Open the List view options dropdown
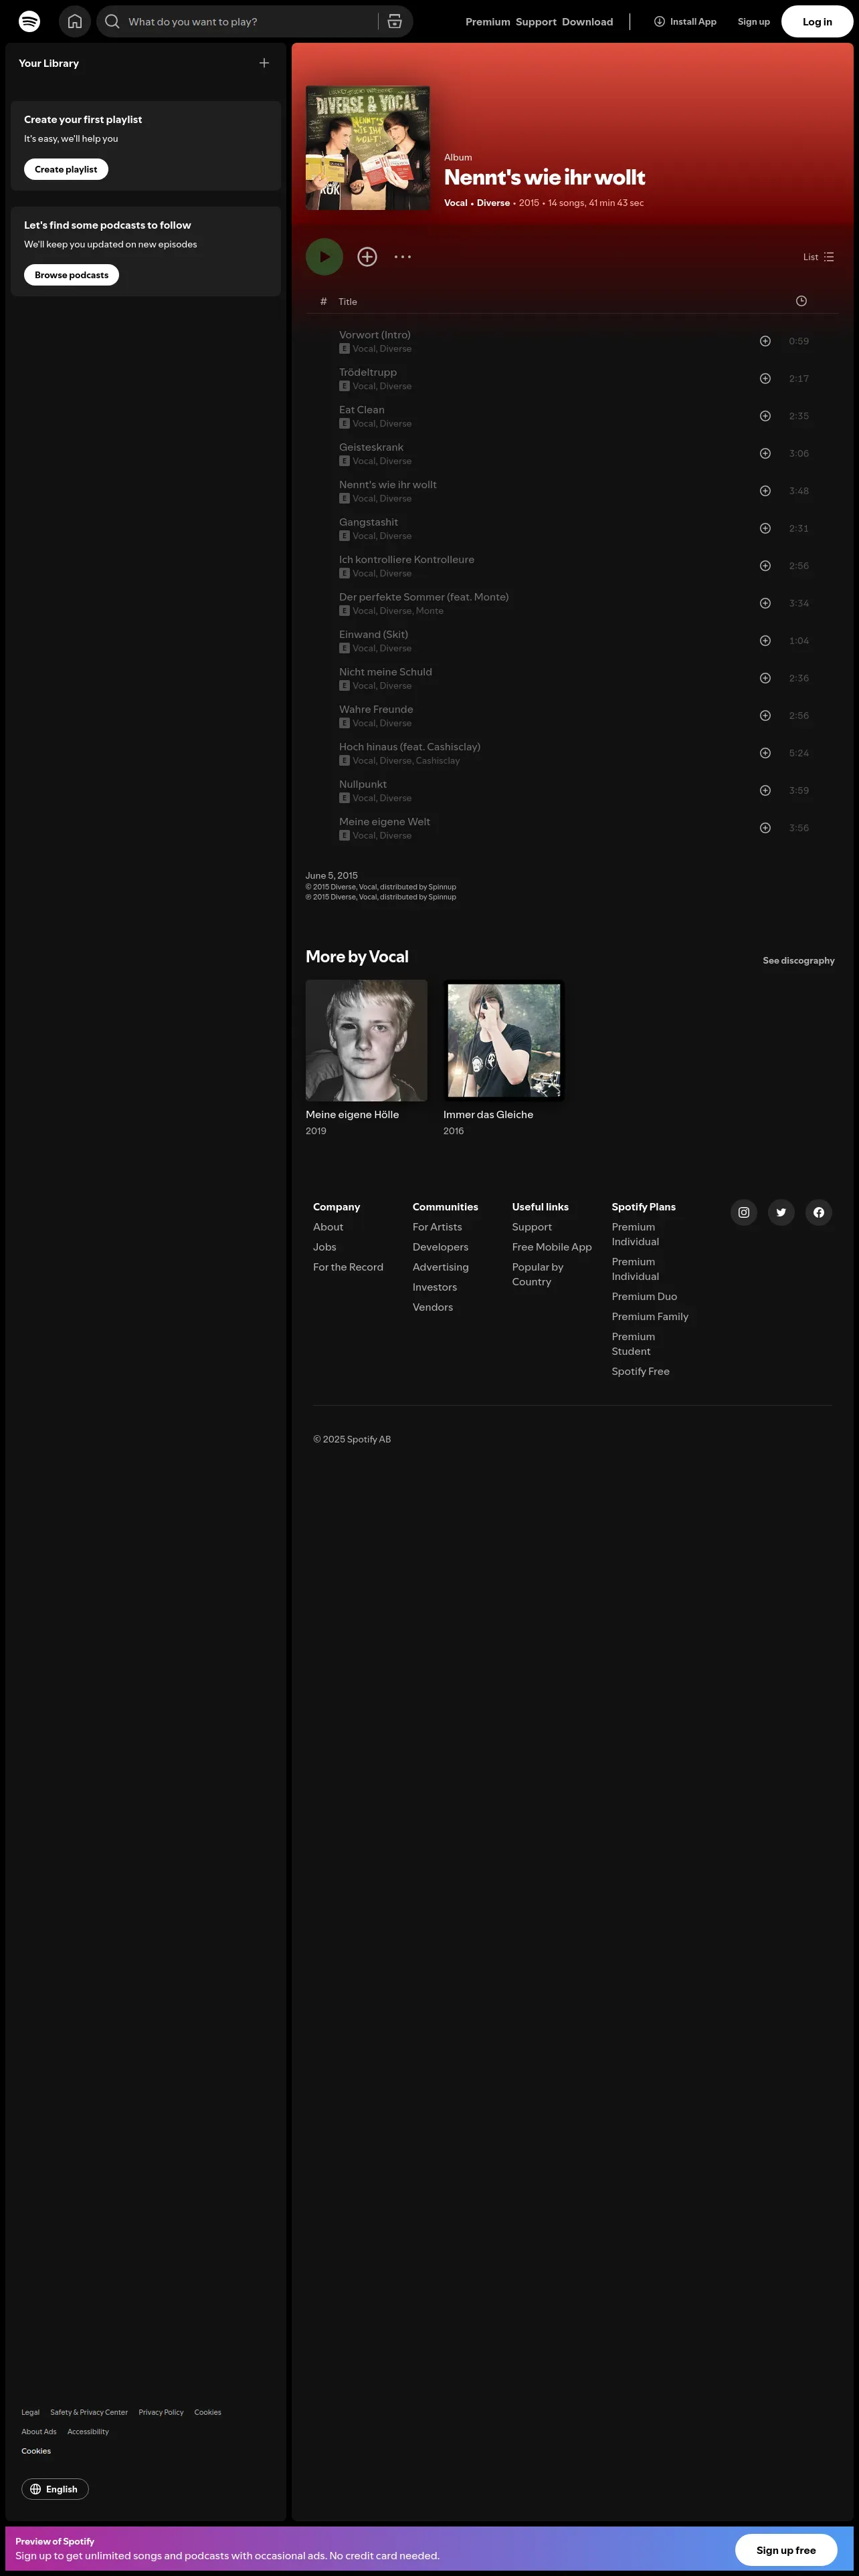The image size is (859, 2576). click(x=818, y=257)
